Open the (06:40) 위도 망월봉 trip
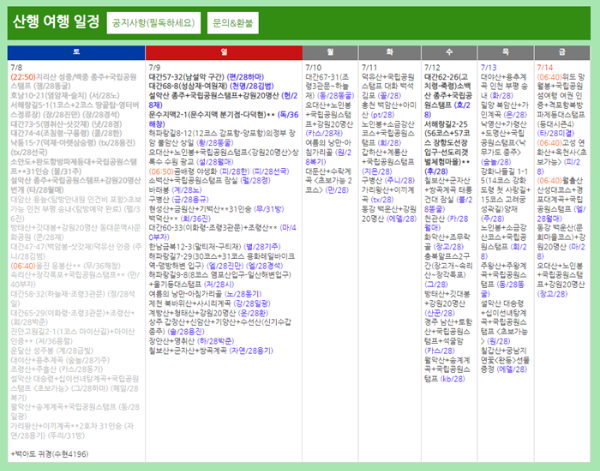This screenshot has height=471, width=600. click(x=561, y=105)
